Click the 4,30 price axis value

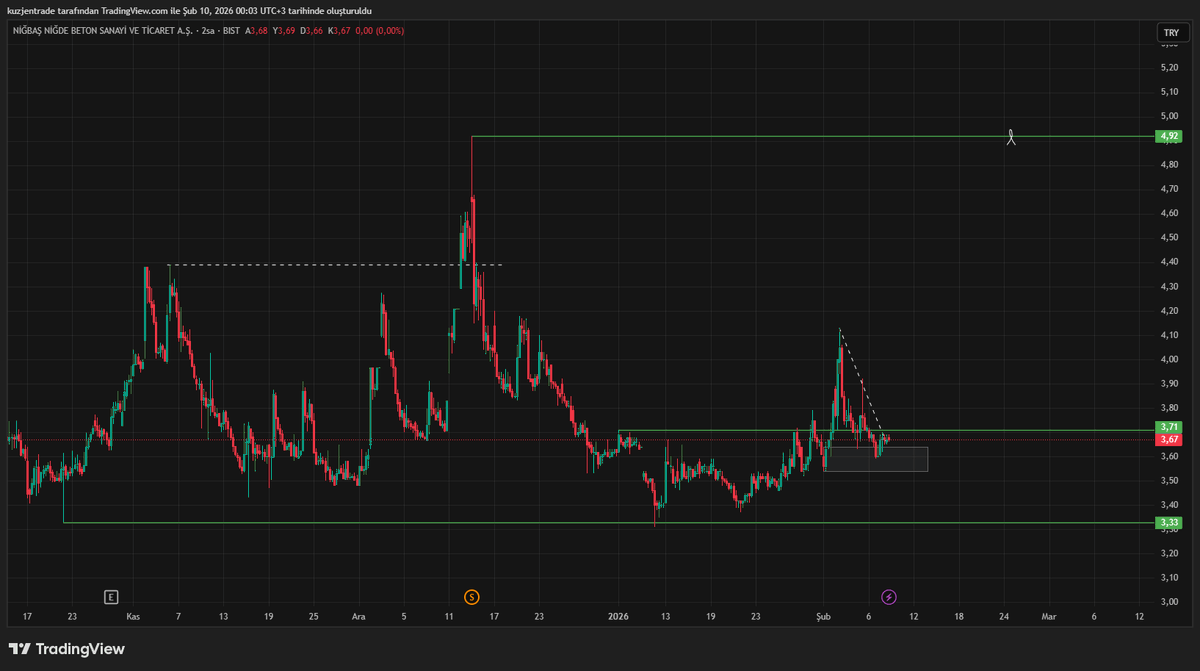tap(1170, 286)
